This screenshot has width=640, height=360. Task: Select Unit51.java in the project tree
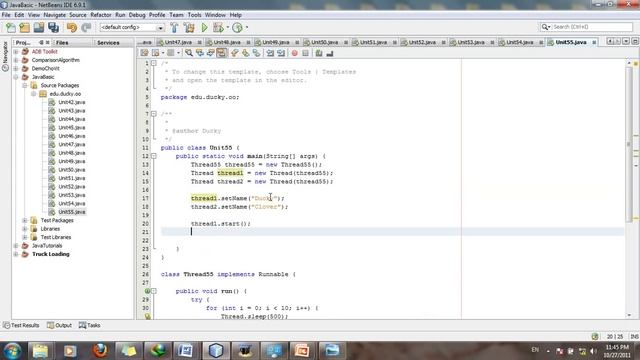tap(67, 178)
